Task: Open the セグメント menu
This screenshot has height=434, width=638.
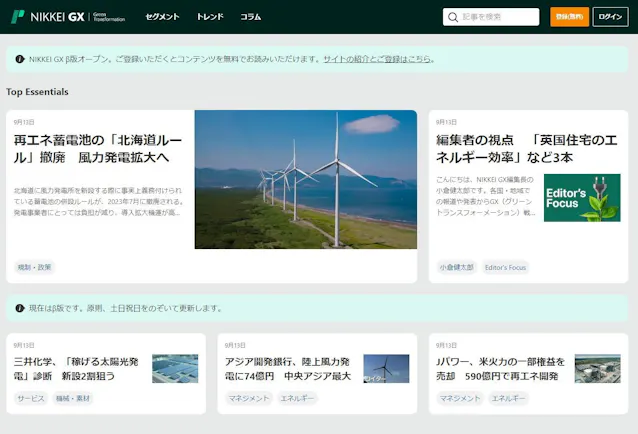Action: [x=162, y=17]
